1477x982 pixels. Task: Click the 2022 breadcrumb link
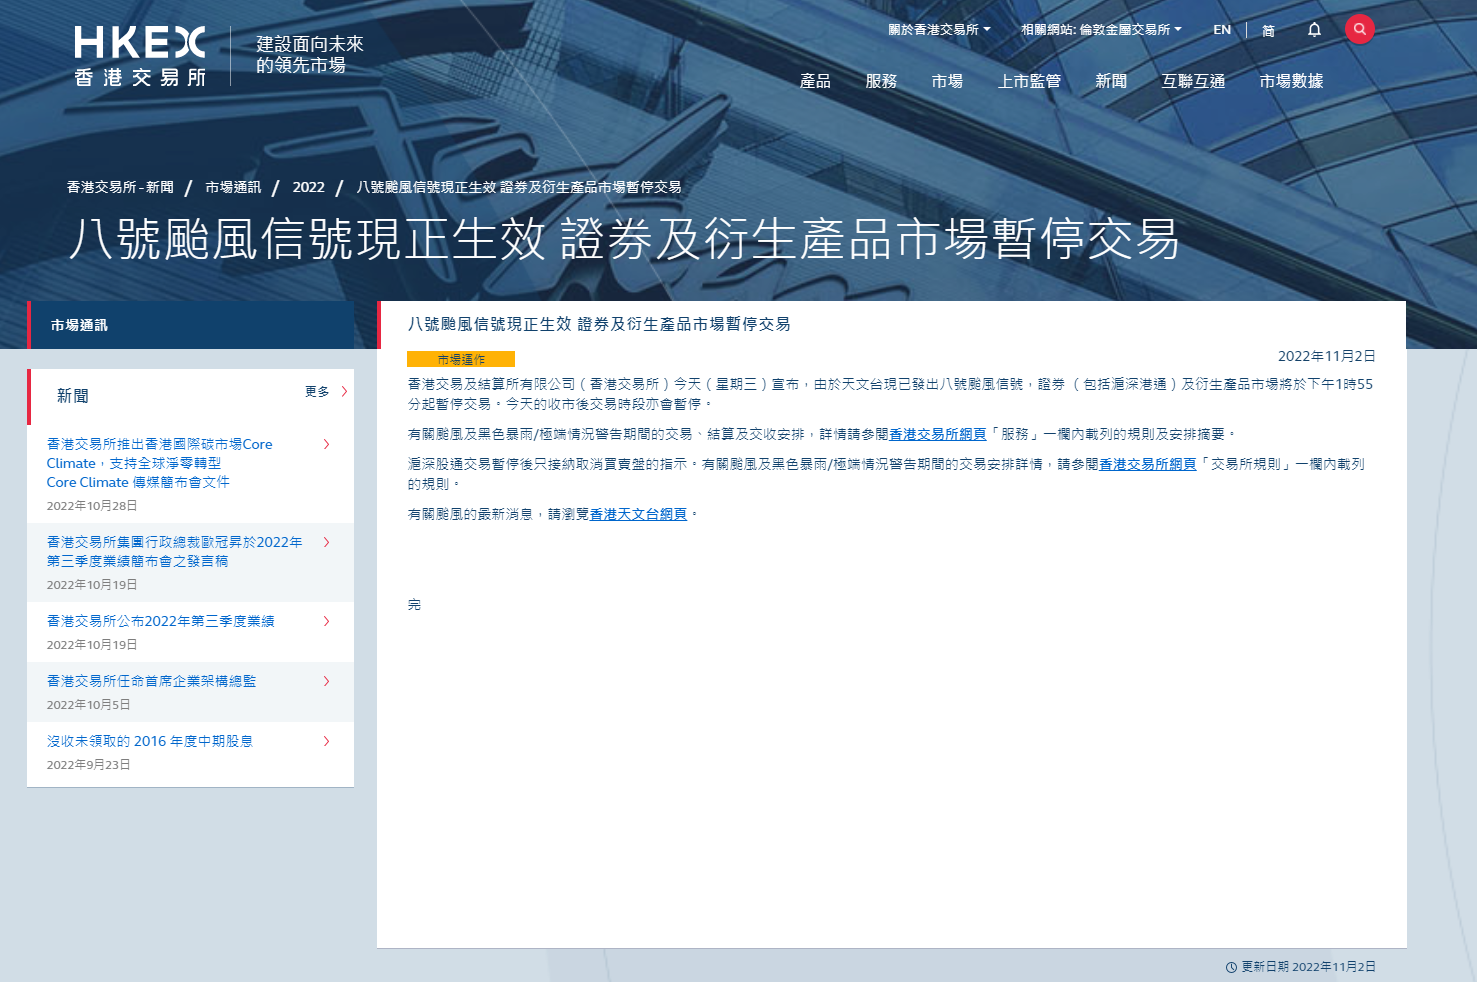tap(308, 187)
